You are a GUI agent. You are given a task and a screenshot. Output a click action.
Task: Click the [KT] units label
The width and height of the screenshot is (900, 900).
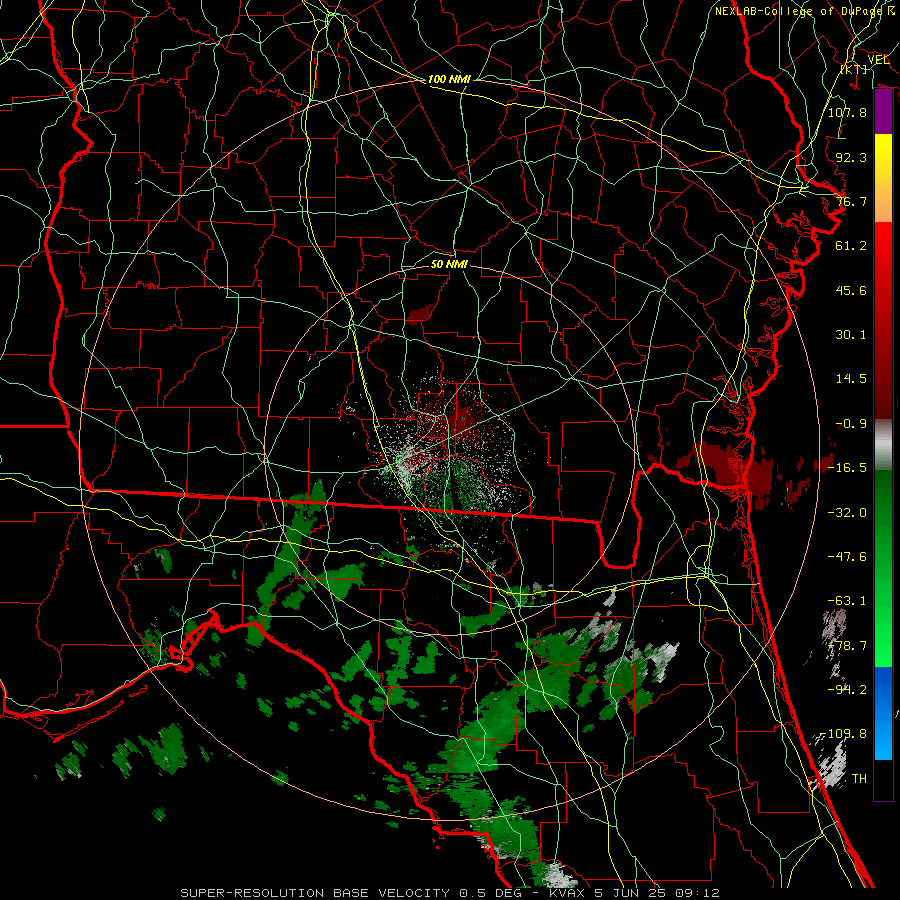coord(854,69)
